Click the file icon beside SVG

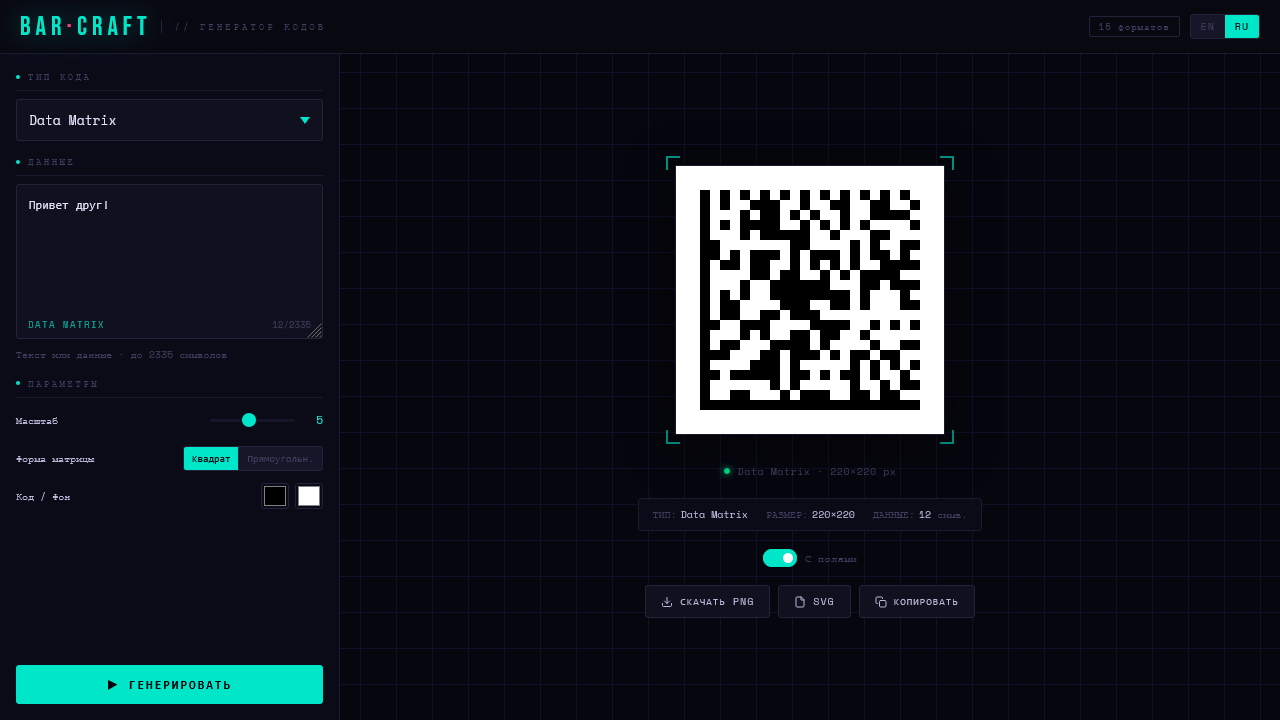tap(800, 602)
